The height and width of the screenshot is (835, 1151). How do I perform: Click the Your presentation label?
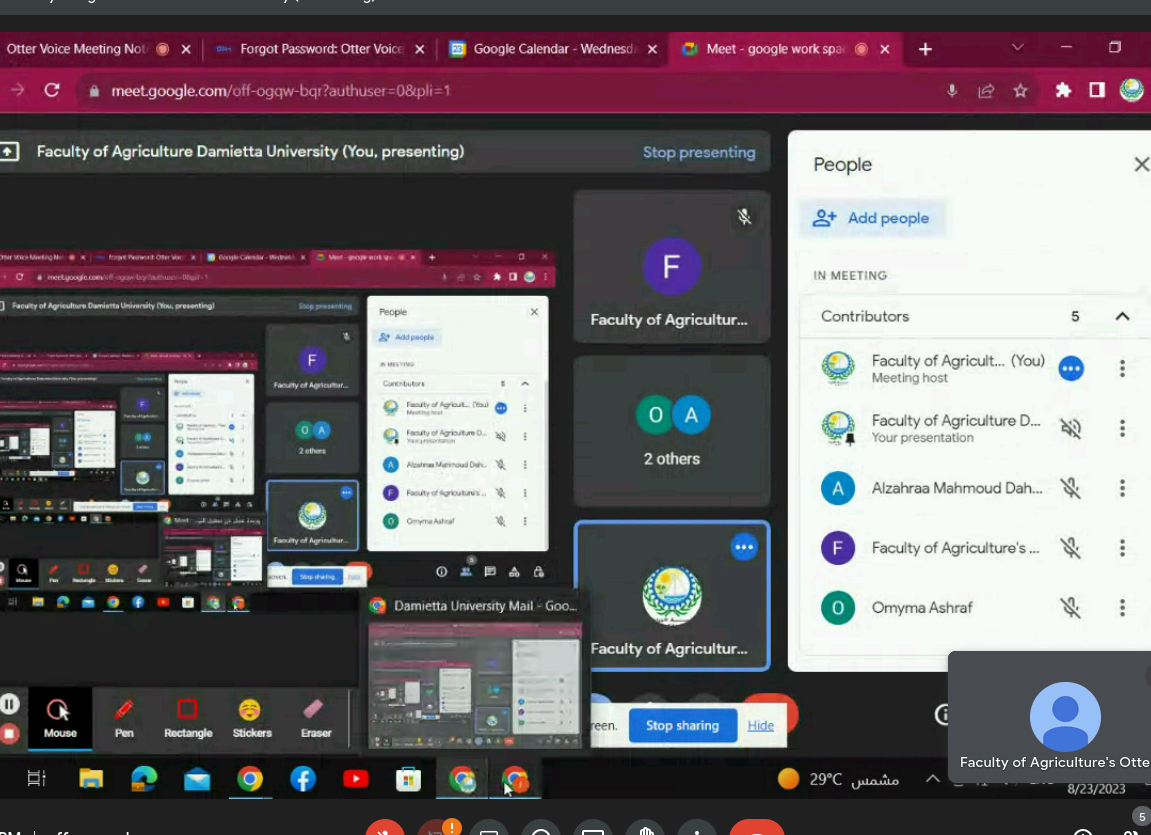tap(922, 438)
